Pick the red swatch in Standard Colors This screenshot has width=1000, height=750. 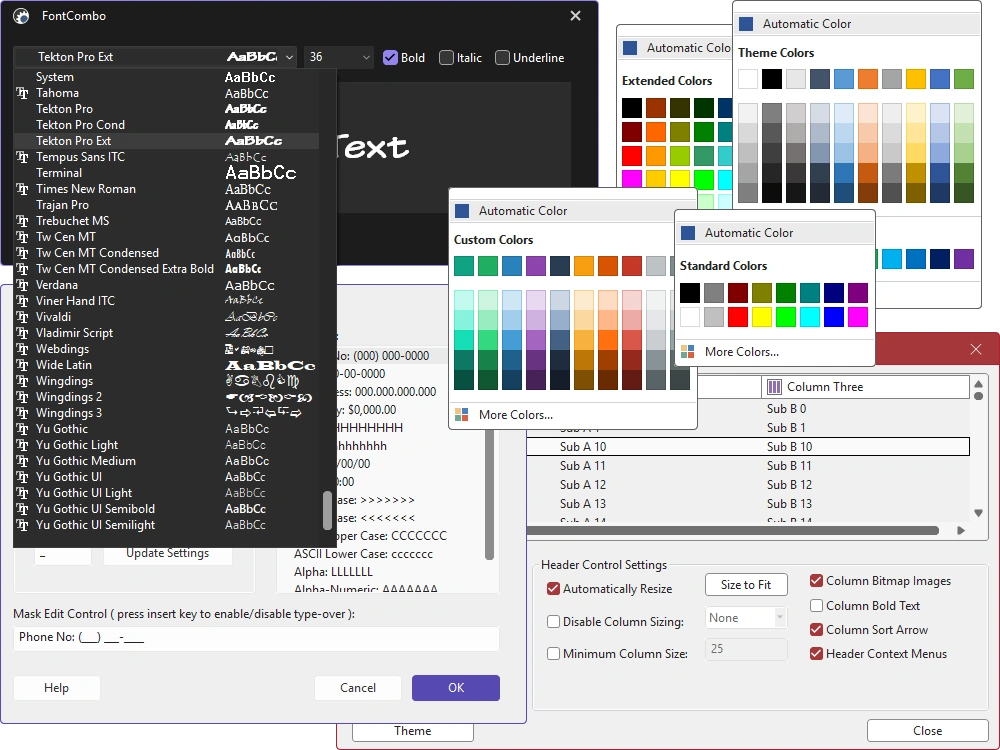pyautogui.click(x=738, y=317)
